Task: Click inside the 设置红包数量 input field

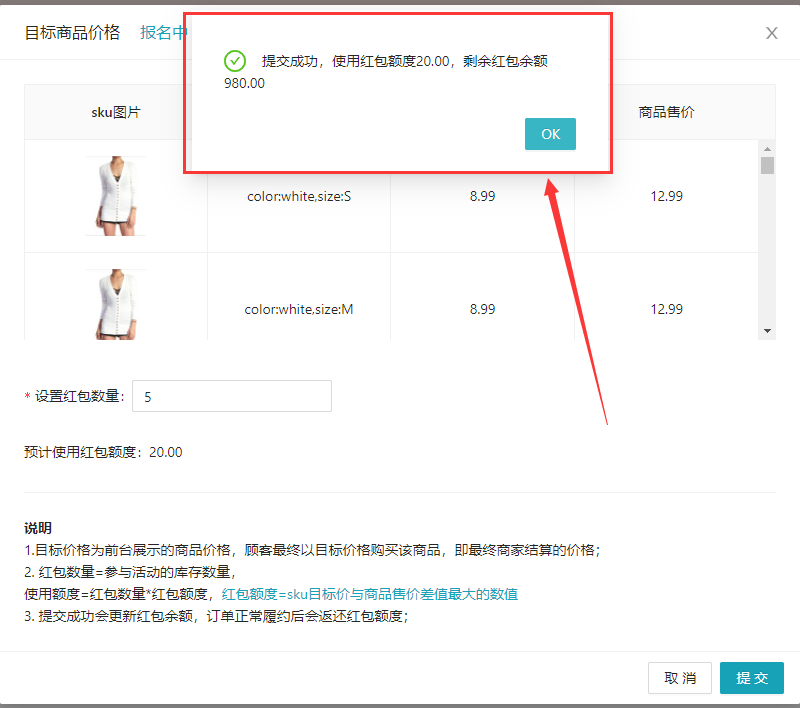Action: click(x=232, y=396)
